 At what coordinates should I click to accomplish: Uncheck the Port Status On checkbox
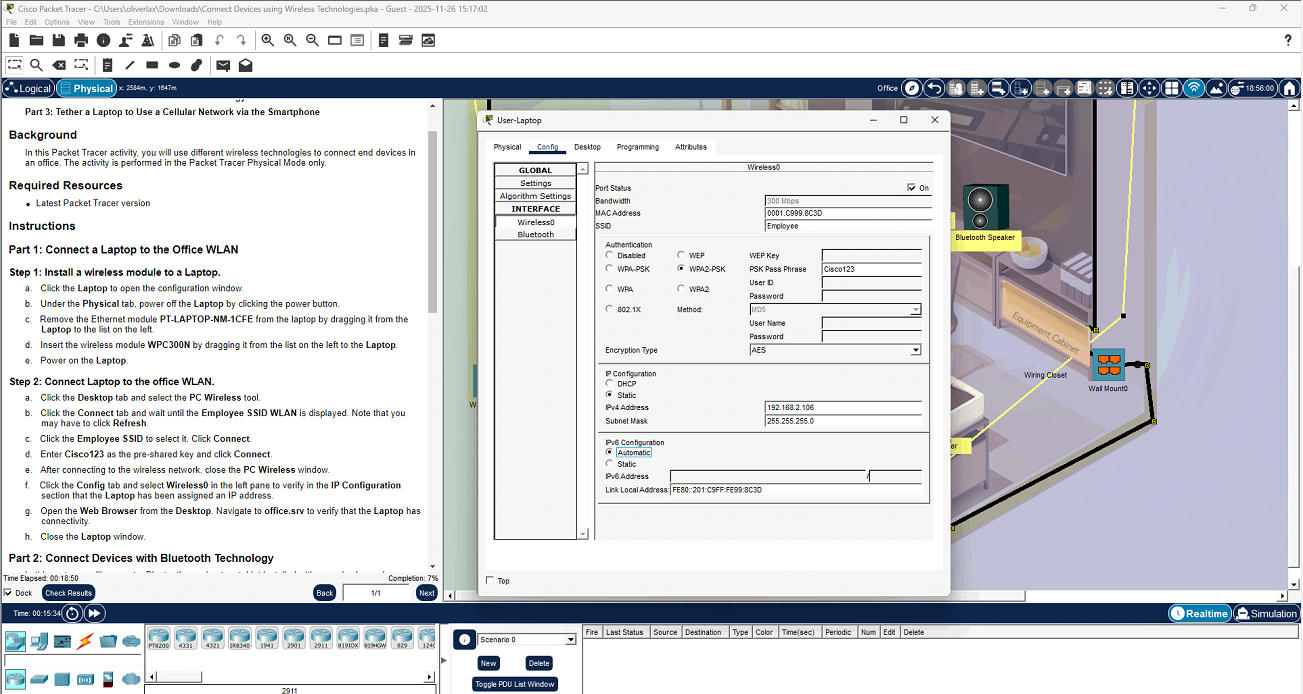pyautogui.click(x=910, y=187)
